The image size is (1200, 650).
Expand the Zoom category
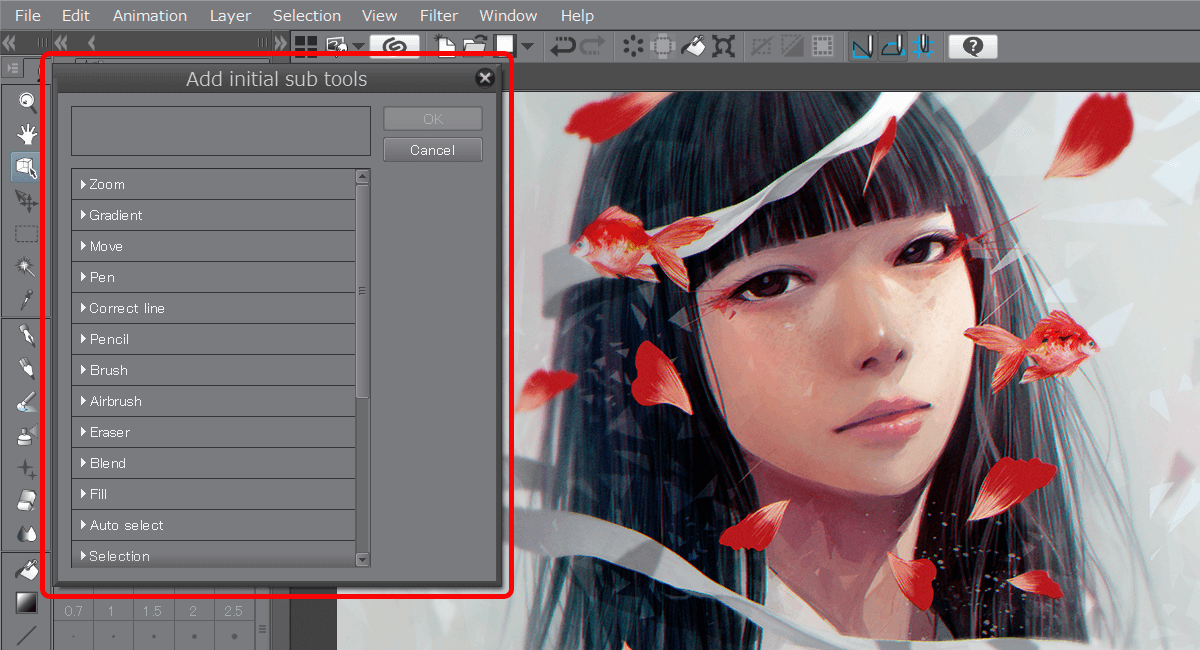(213, 184)
